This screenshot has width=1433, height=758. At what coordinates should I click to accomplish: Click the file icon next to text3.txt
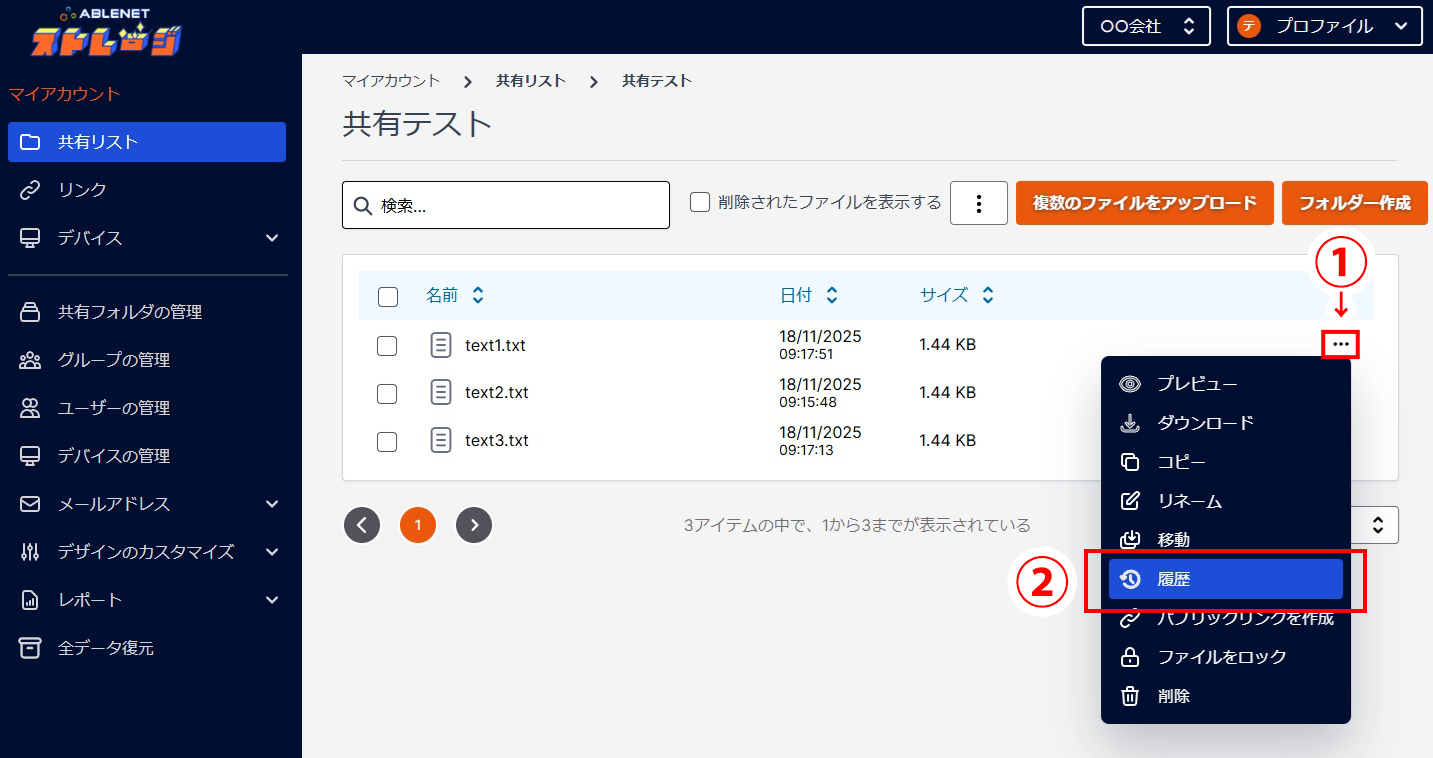(440, 440)
